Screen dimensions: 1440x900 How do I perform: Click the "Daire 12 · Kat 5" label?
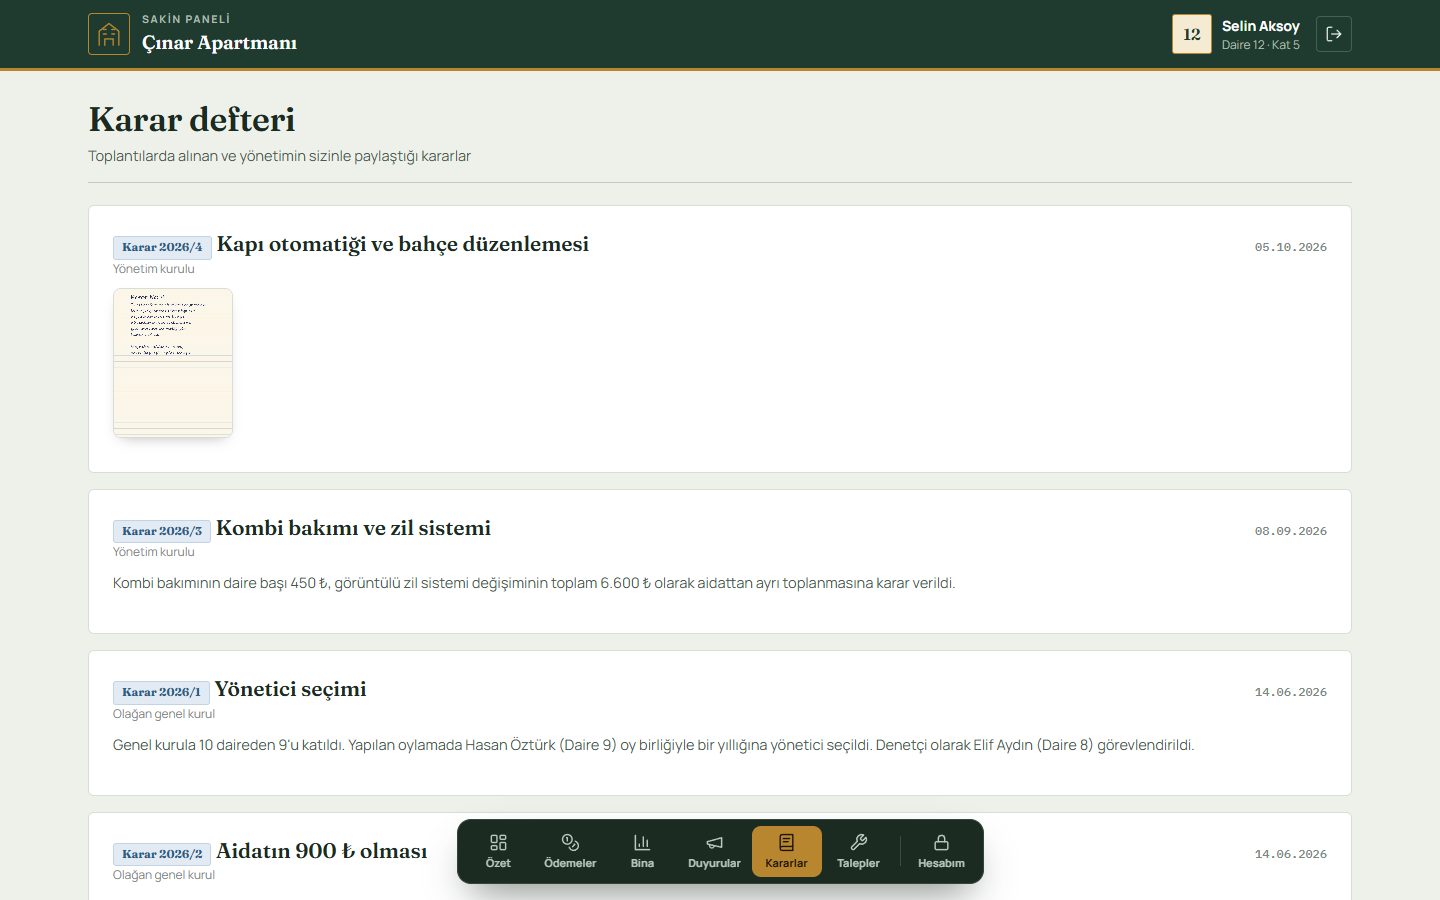click(x=1261, y=45)
